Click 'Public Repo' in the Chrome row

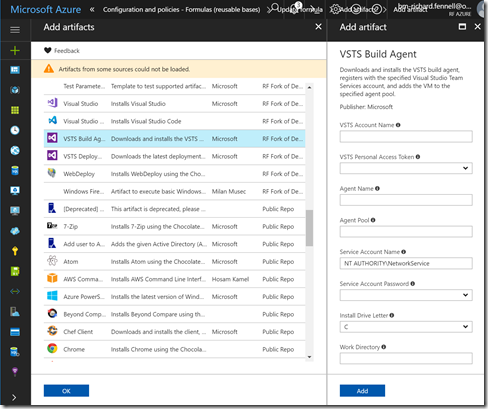278,349
